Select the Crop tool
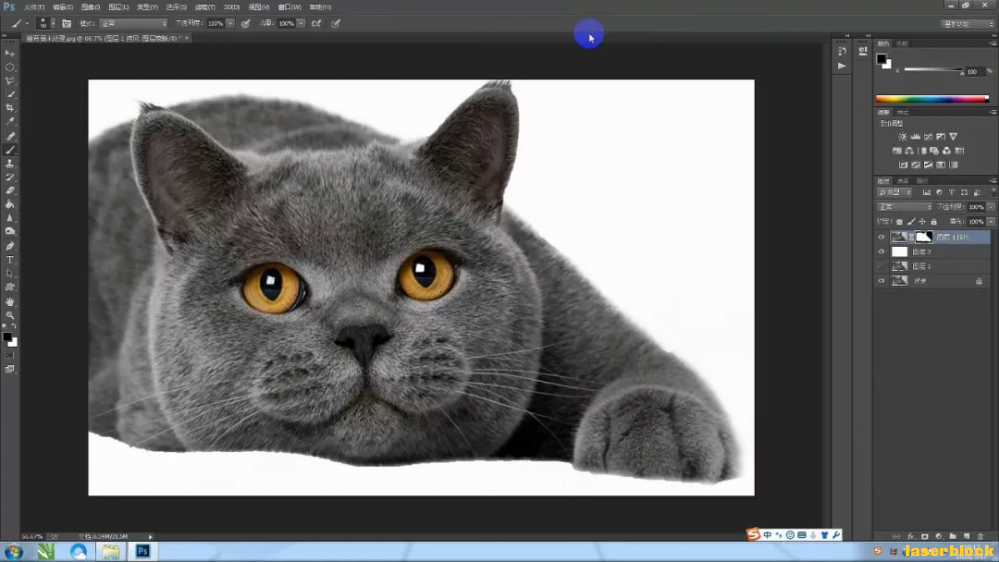 (10, 108)
